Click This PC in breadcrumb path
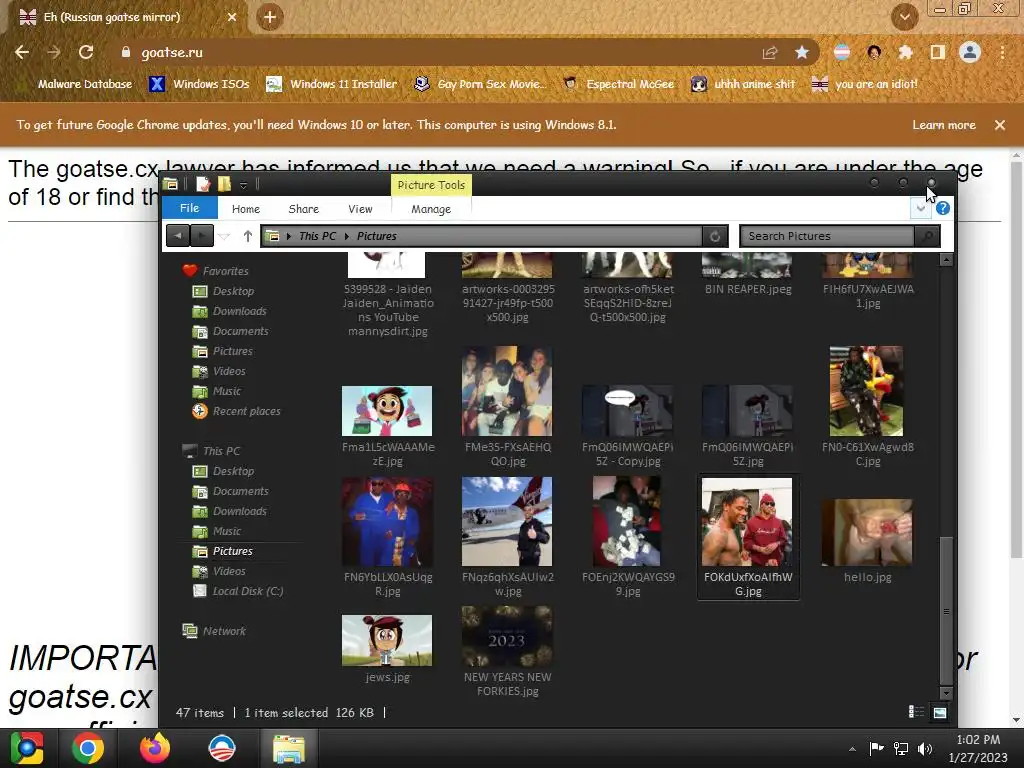The height and width of the screenshot is (768, 1024). tap(317, 236)
